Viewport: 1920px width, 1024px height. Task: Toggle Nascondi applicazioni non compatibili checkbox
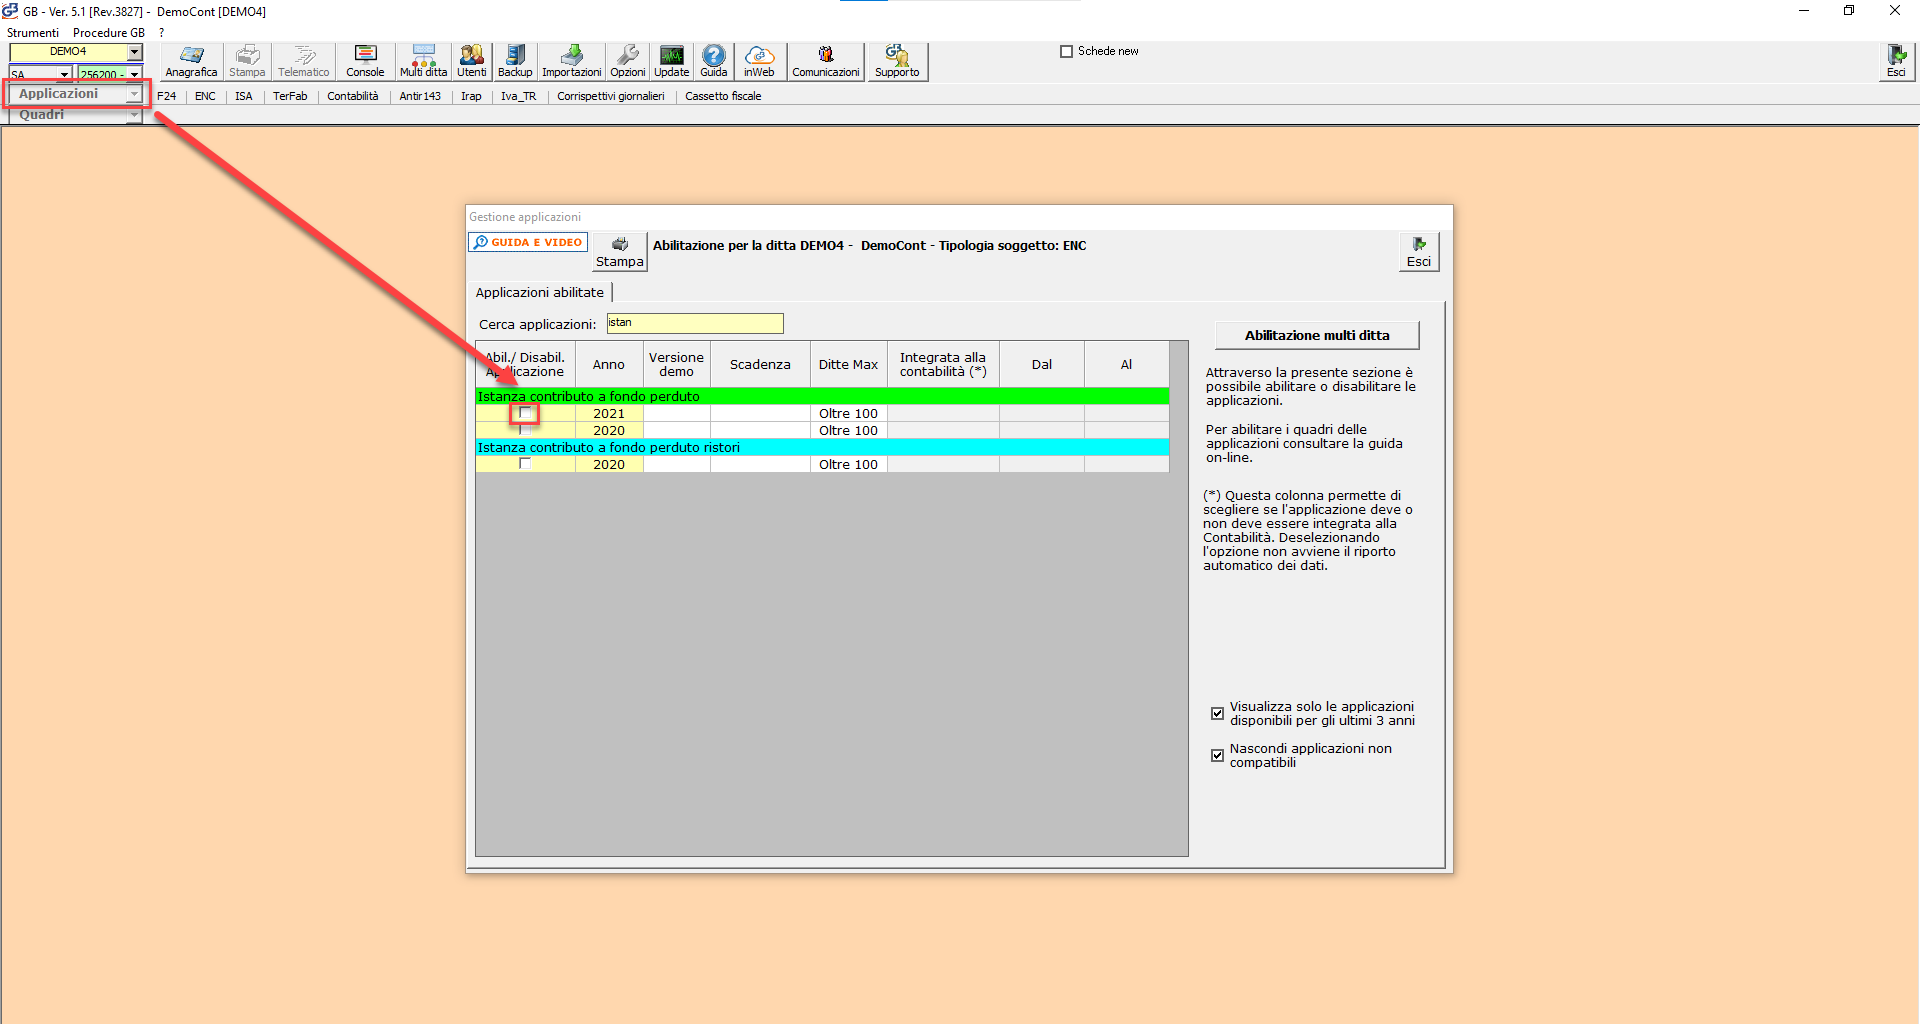(x=1217, y=755)
